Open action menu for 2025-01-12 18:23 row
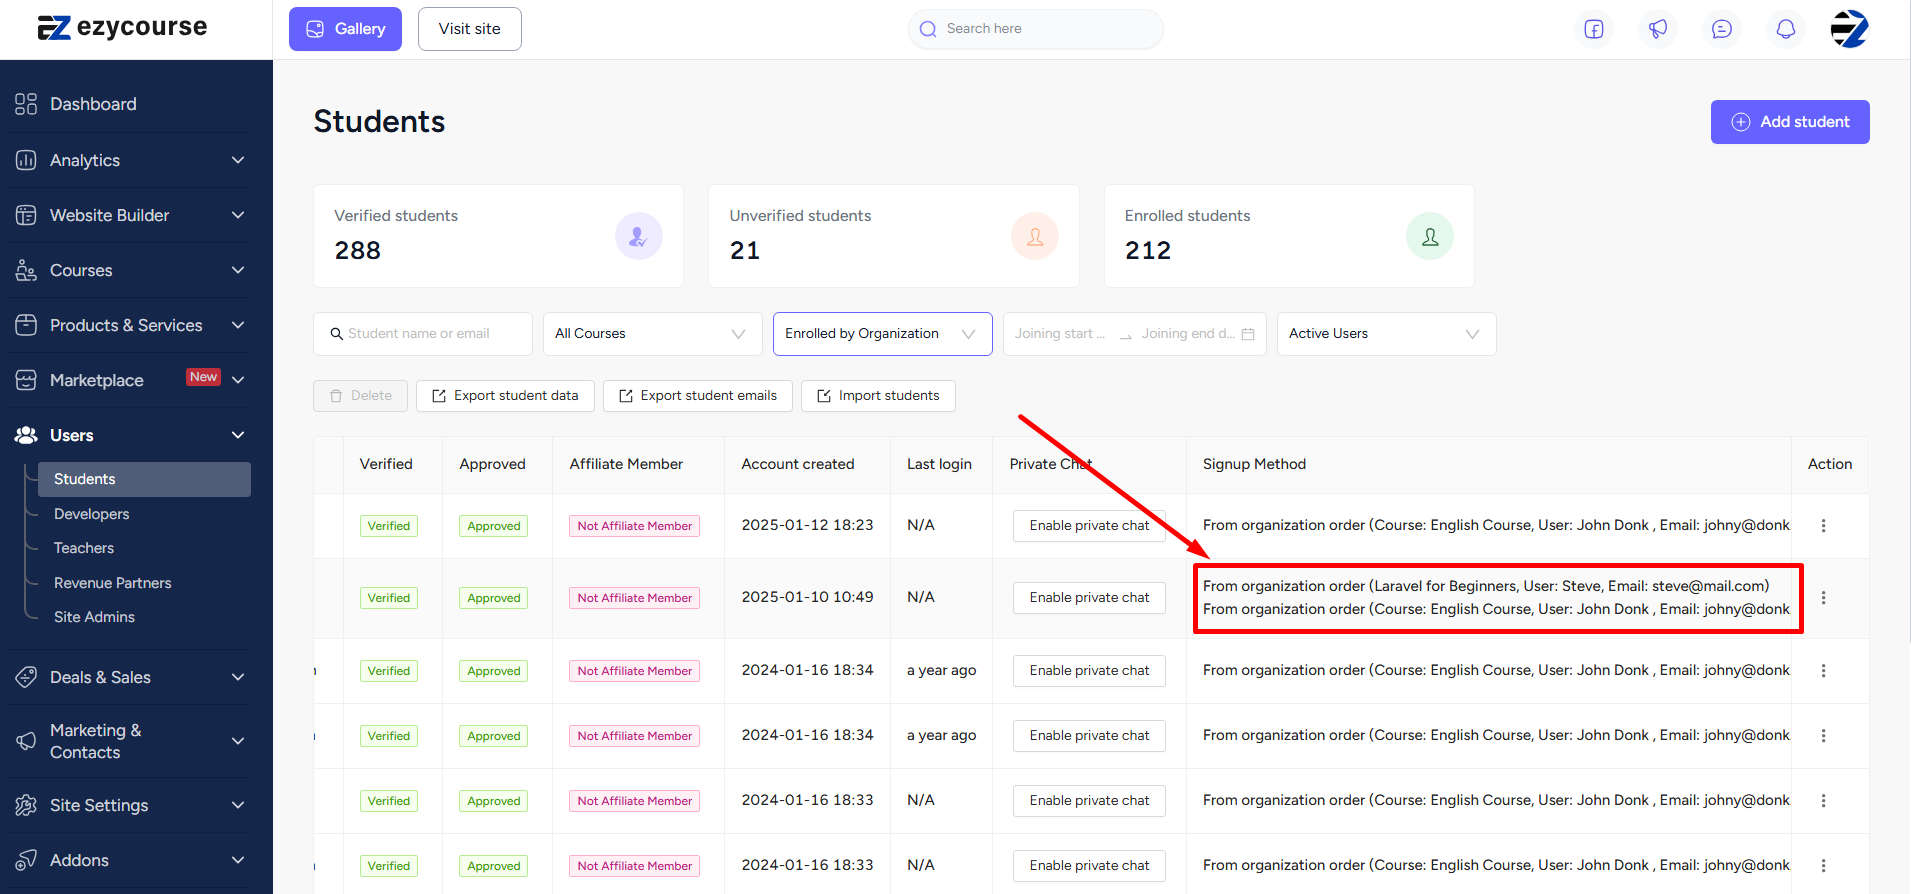Image resolution: width=1911 pixels, height=894 pixels. pyautogui.click(x=1823, y=525)
